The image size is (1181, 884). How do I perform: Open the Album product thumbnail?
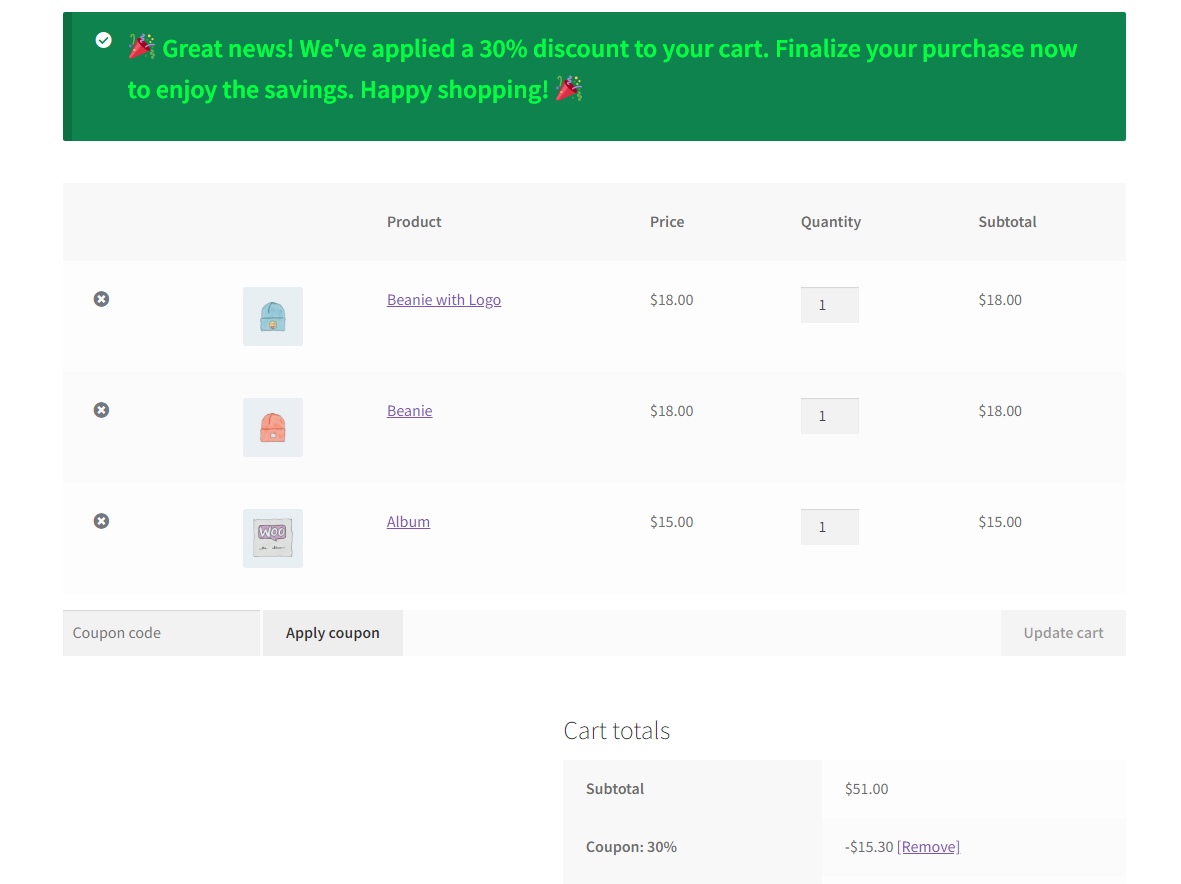click(x=273, y=538)
